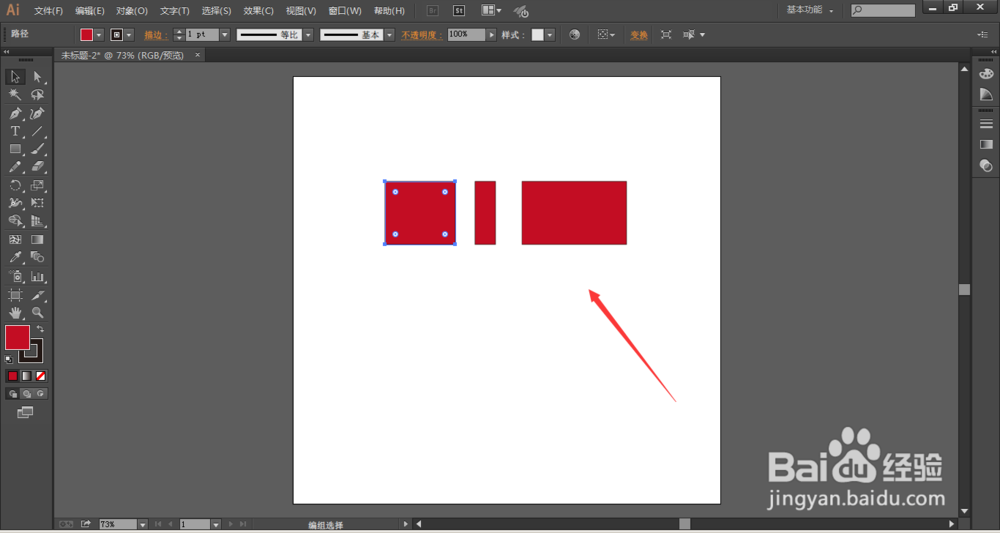Select the Type tool
1000x533 pixels.
point(15,131)
